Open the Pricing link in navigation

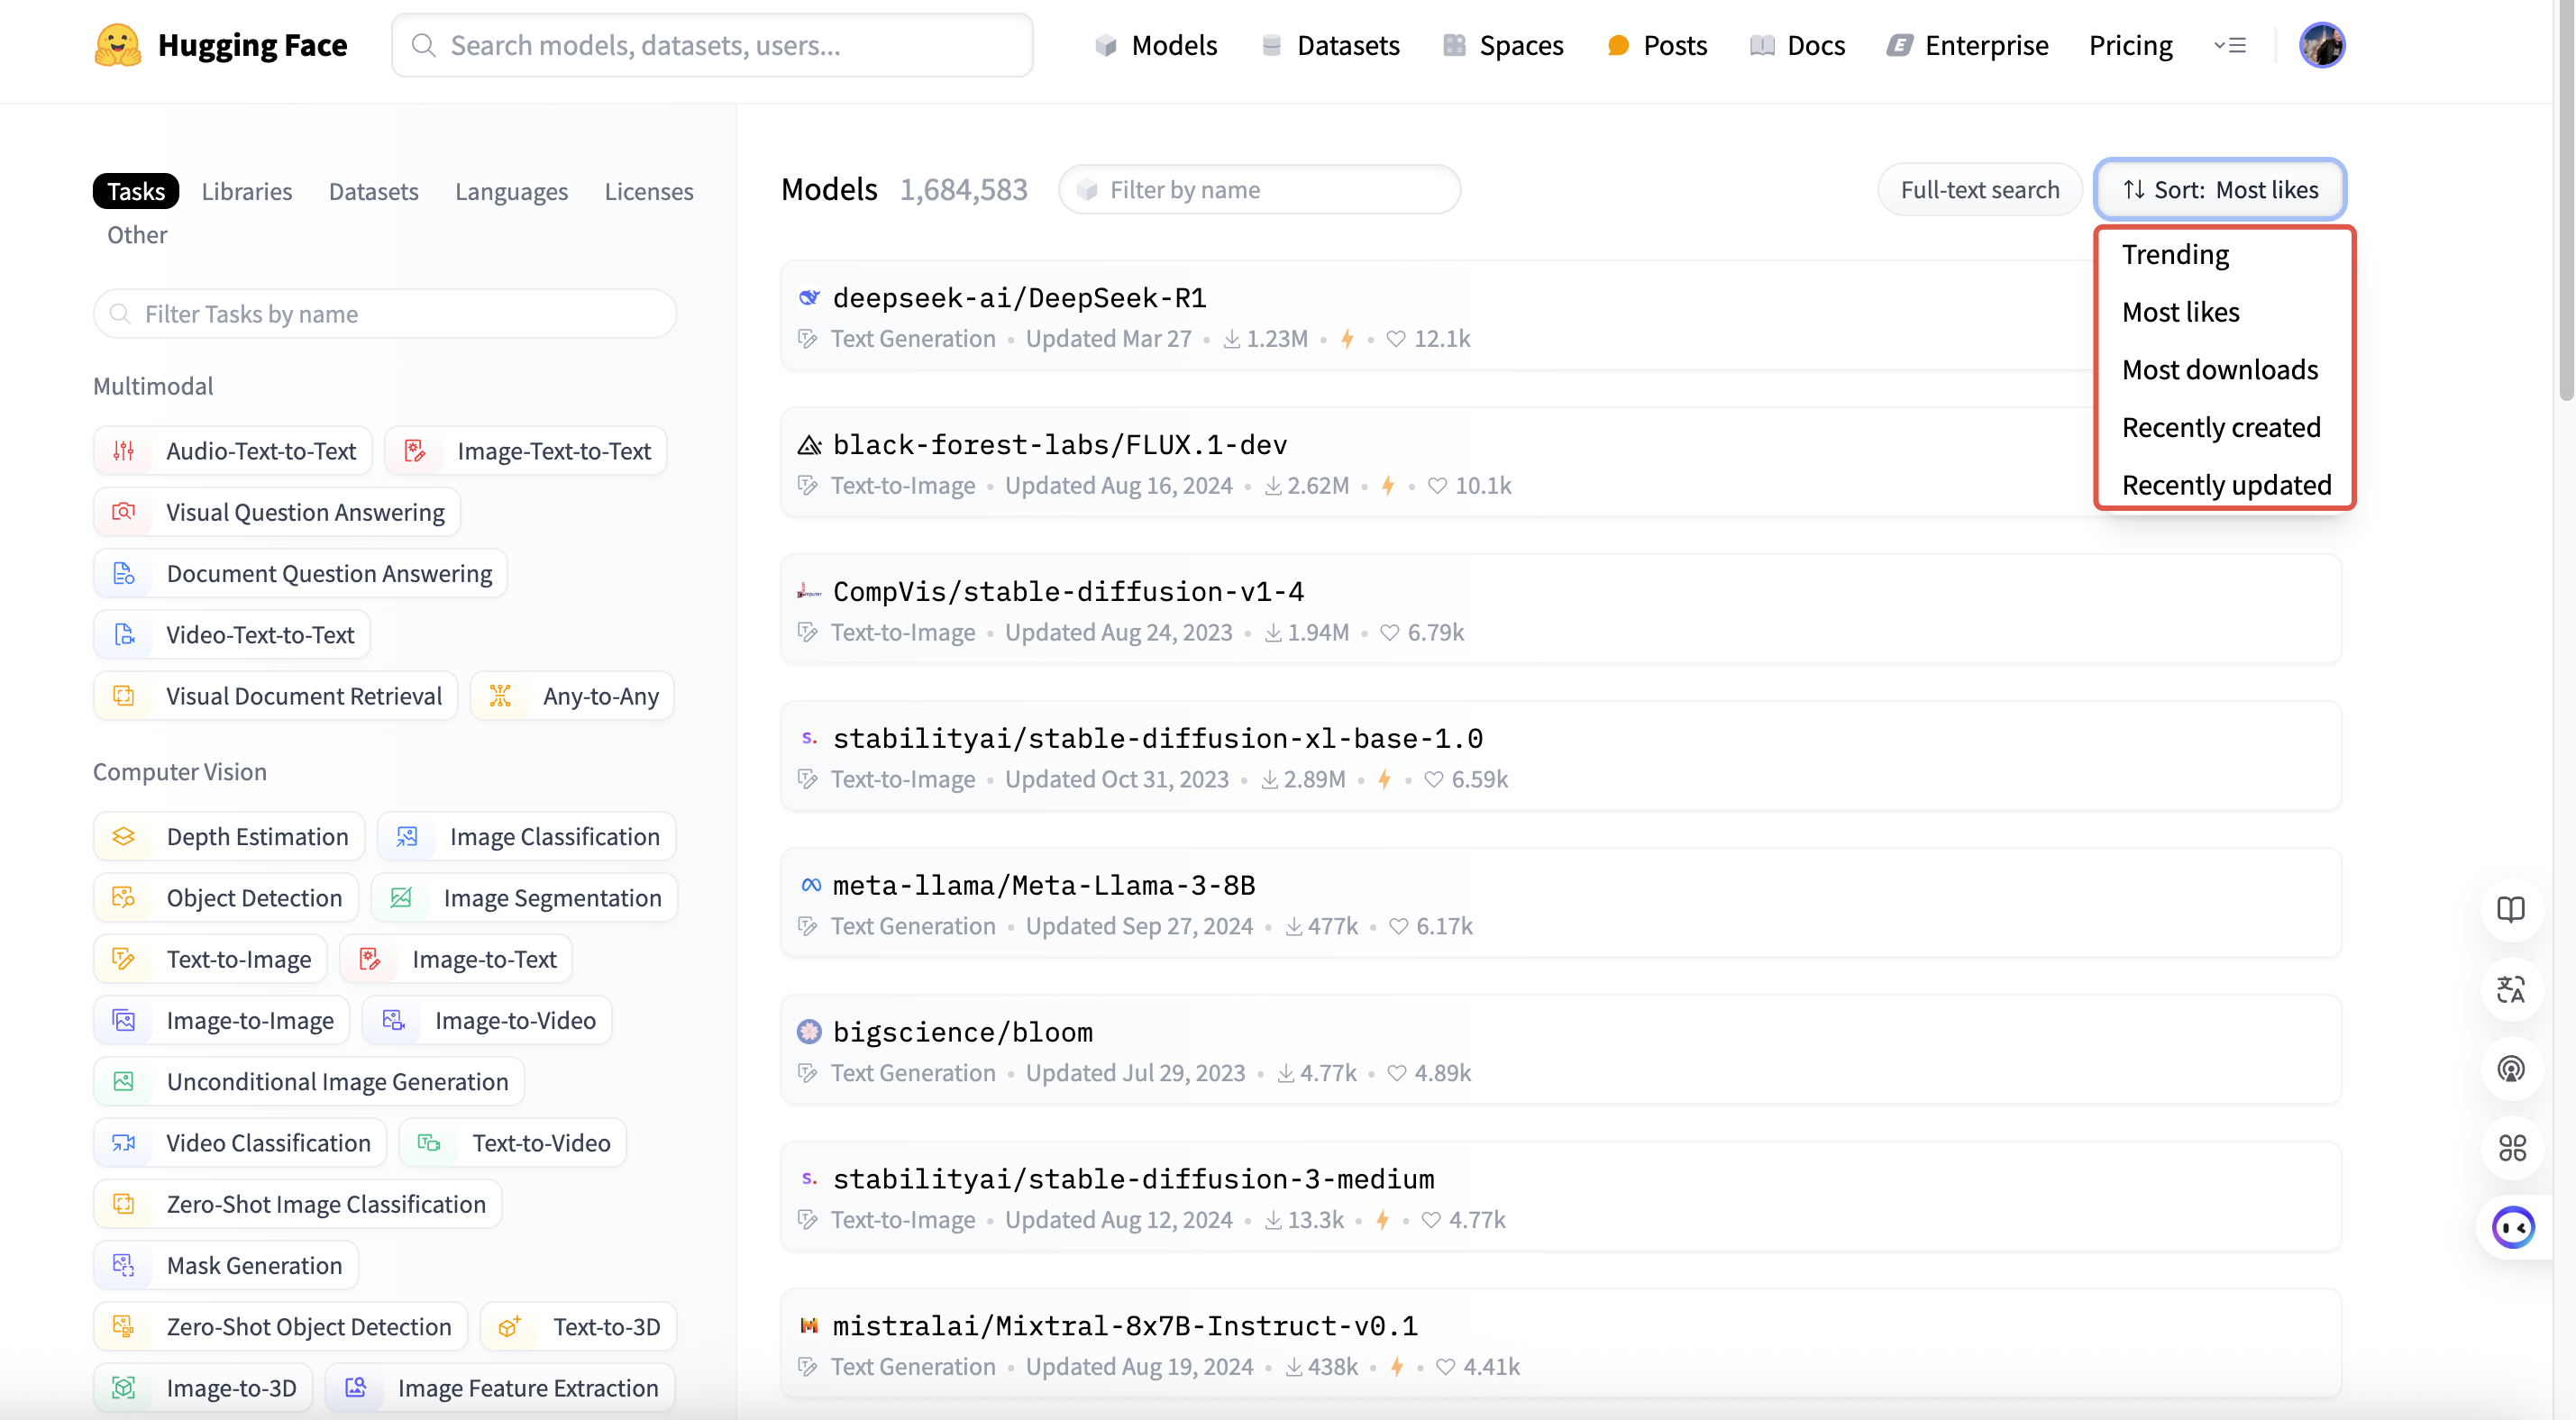click(x=2130, y=45)
